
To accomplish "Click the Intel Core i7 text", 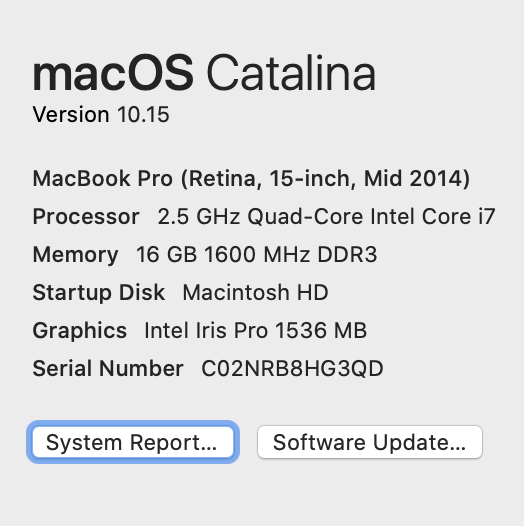I will [433, 217].
